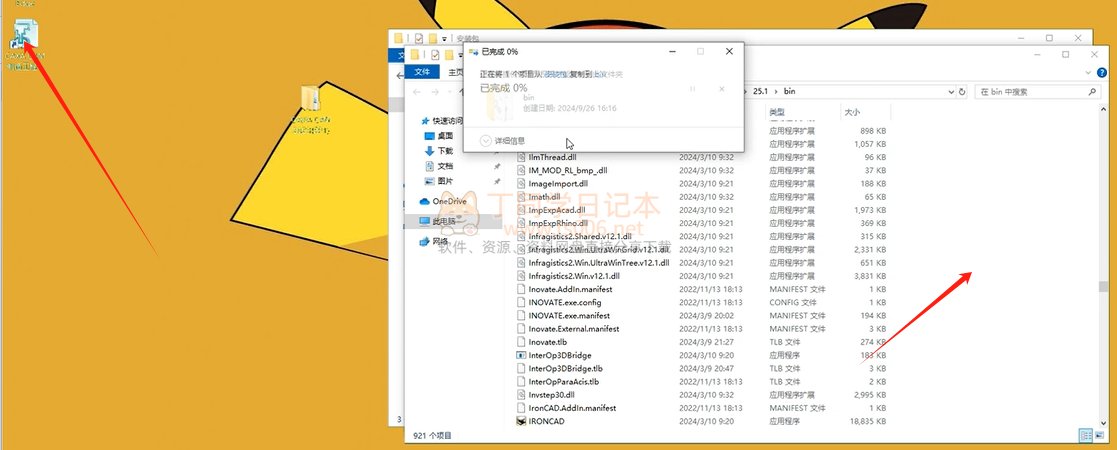Click the 2024/3/9 21:27 date cell

tap(707, 342)
